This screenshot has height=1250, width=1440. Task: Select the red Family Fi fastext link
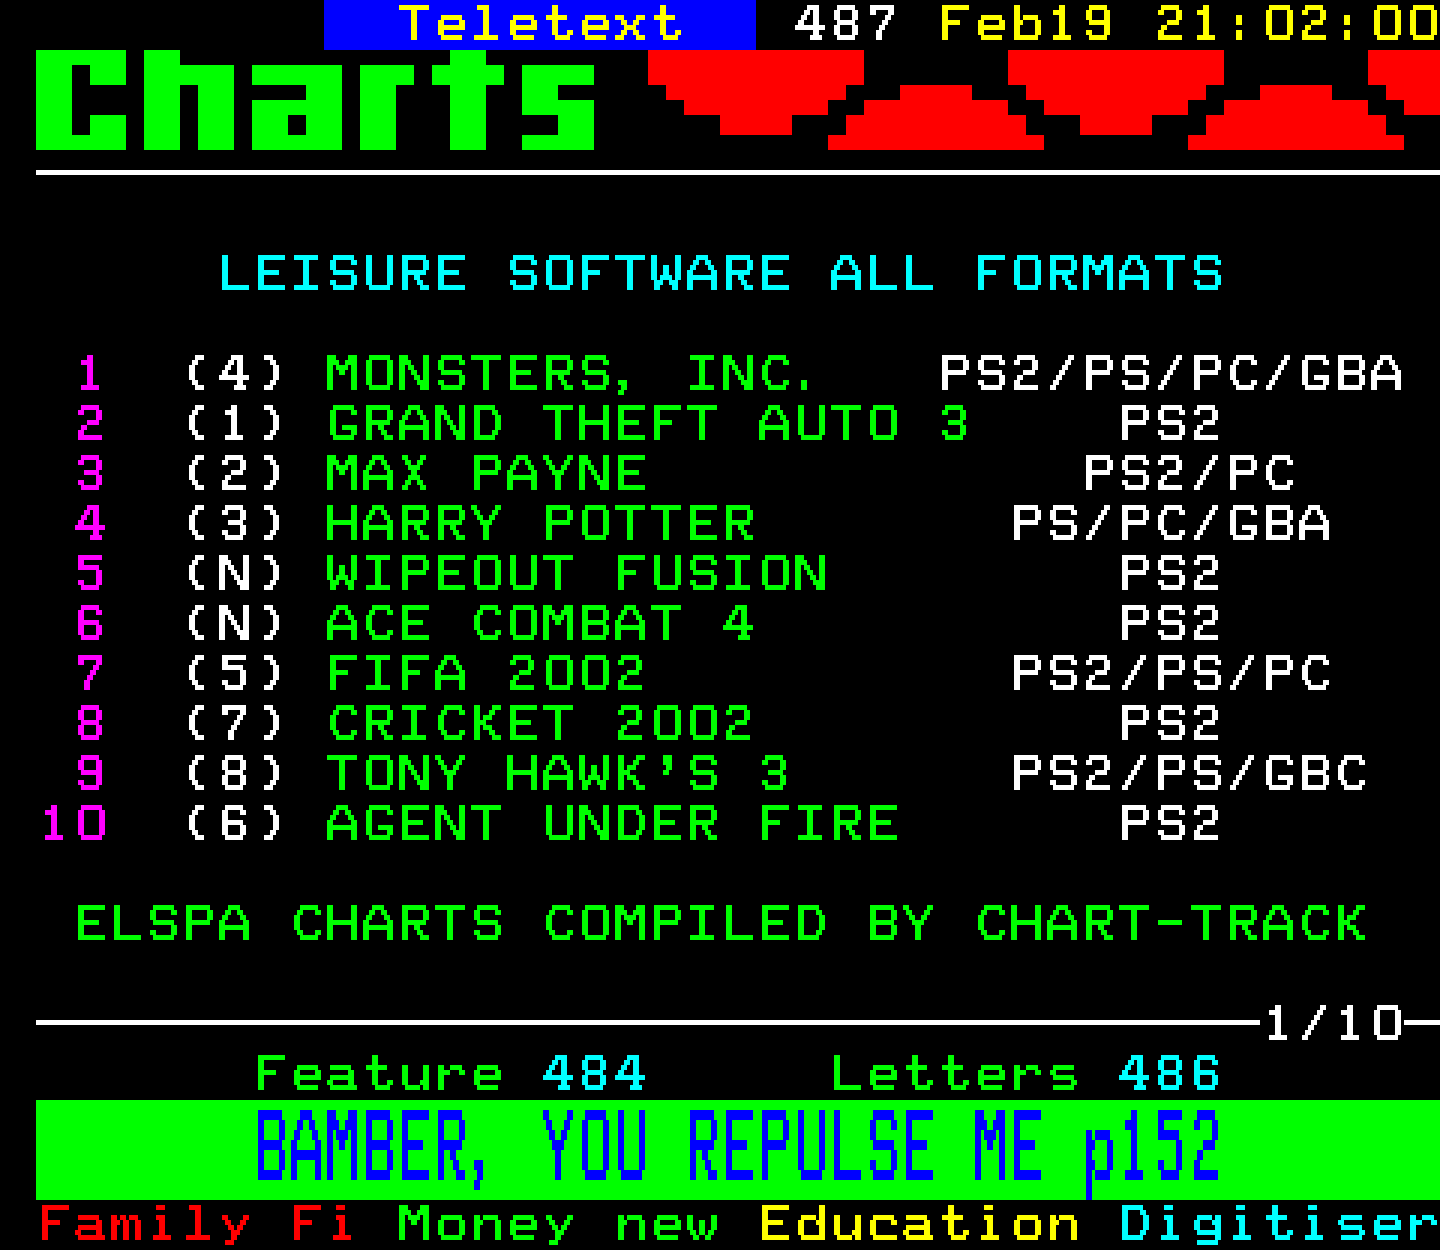pos(196,1224)
